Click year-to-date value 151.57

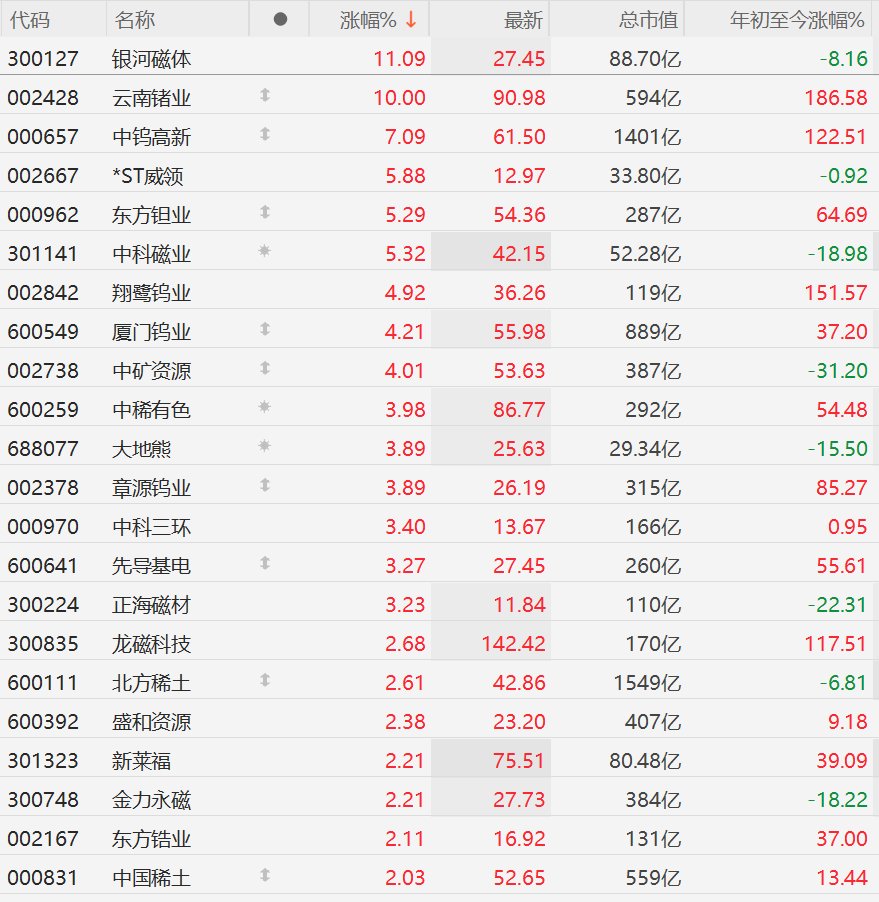pos(836,293)
